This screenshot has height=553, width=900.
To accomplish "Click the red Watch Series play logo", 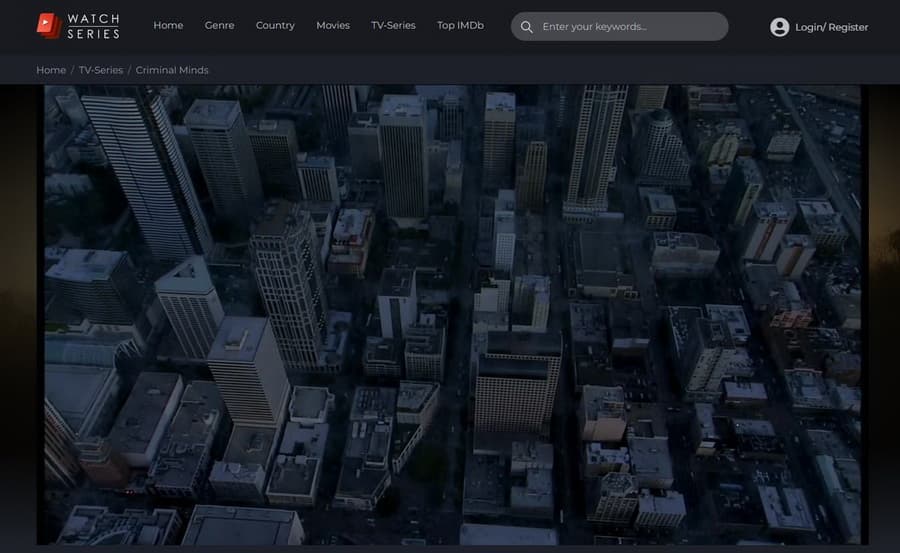I will click(49, 26).
